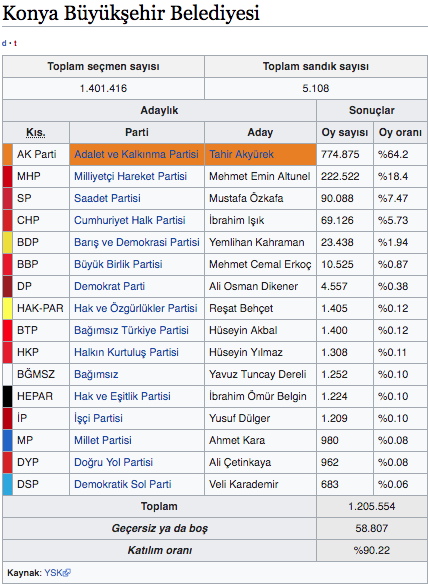This screenshot has height=584, width=428.
Task: Click candidate Reşat Behçet
Action: pyautogui.click(x=241, y=308)
